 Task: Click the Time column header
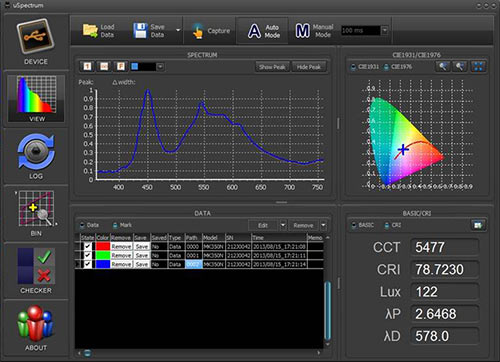tap(279, 238)
